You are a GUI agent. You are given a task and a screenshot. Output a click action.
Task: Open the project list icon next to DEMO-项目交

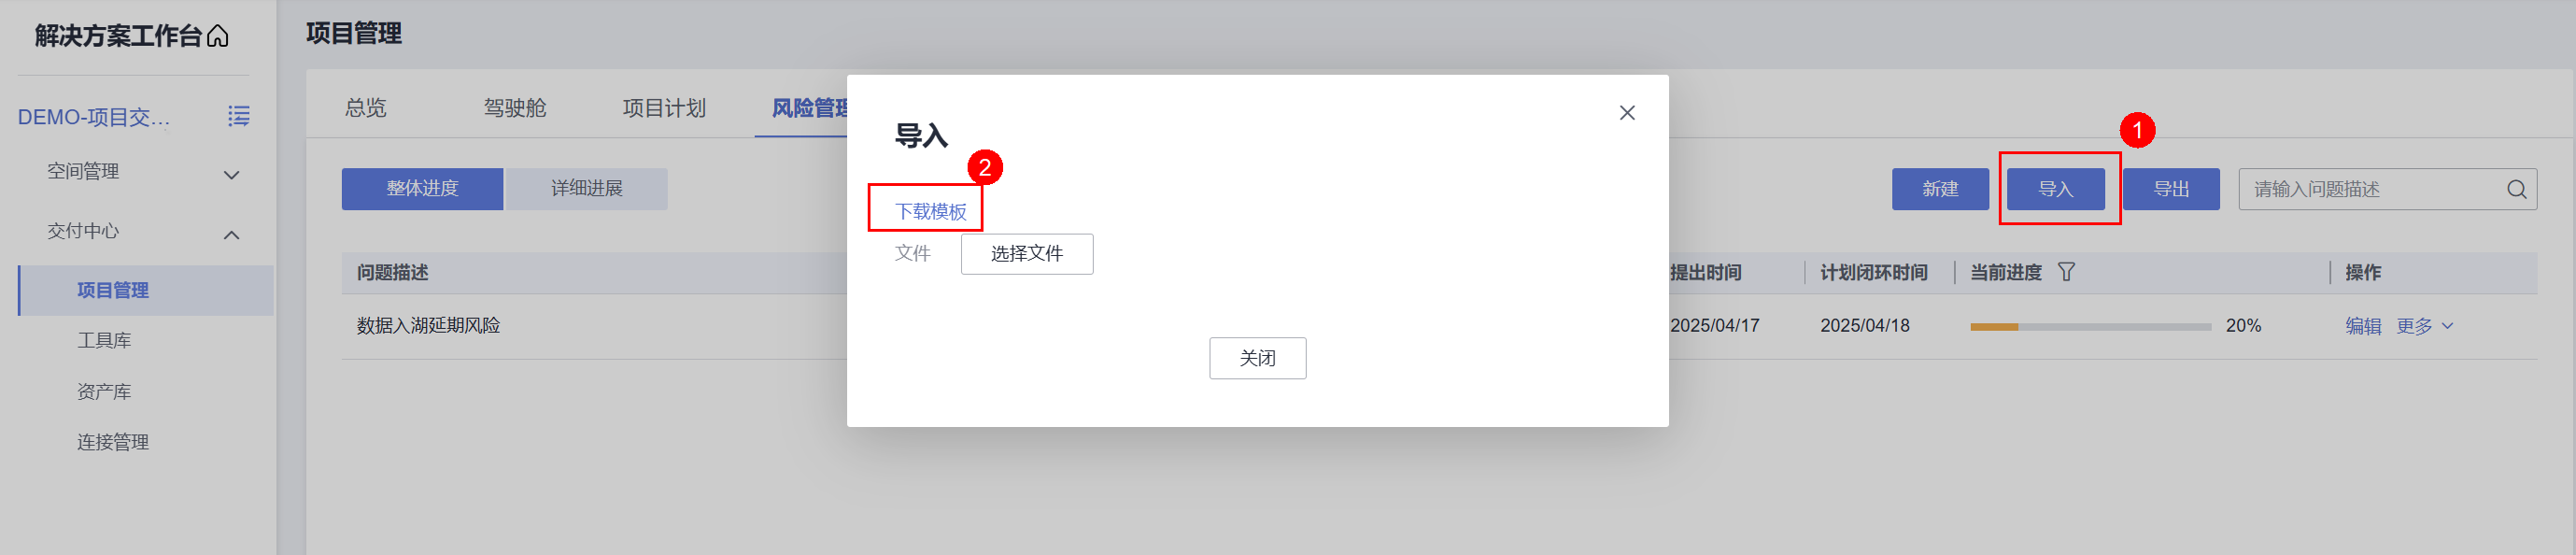tap(238, 116)
